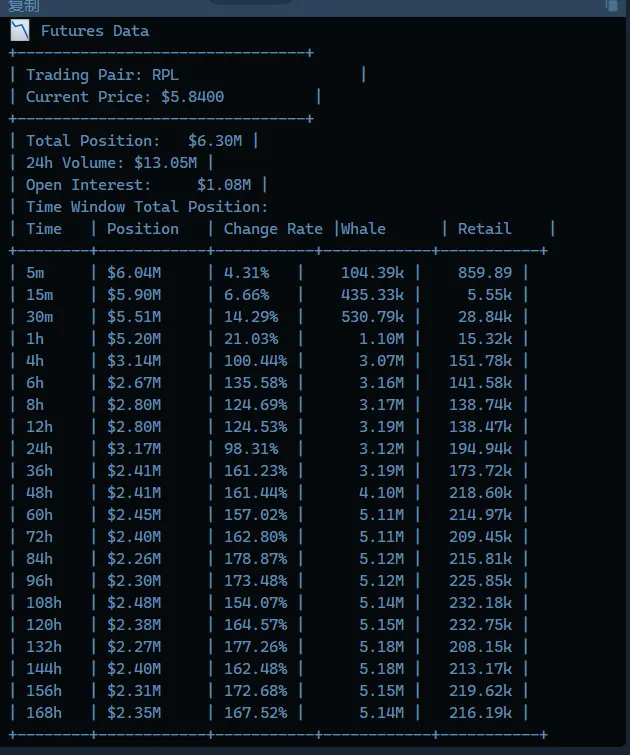The width and height of the screenshot is (630, 755).
Task: Click the '36h' time row label
Action: [39, 470]
